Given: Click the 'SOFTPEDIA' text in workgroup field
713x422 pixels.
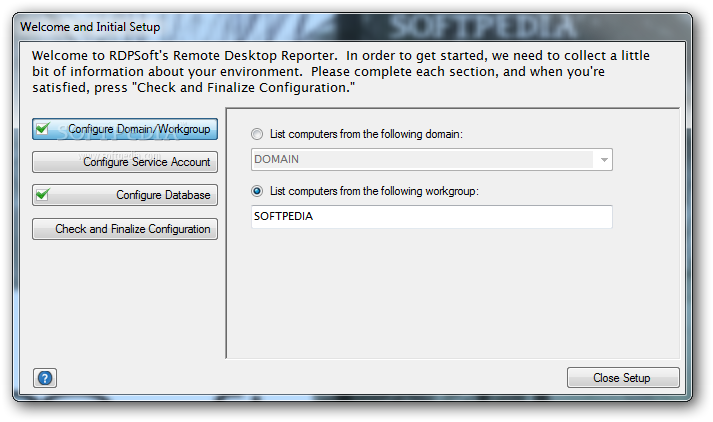Looking at the screenshot, I should pyautogui.click(x=283, y=216).
